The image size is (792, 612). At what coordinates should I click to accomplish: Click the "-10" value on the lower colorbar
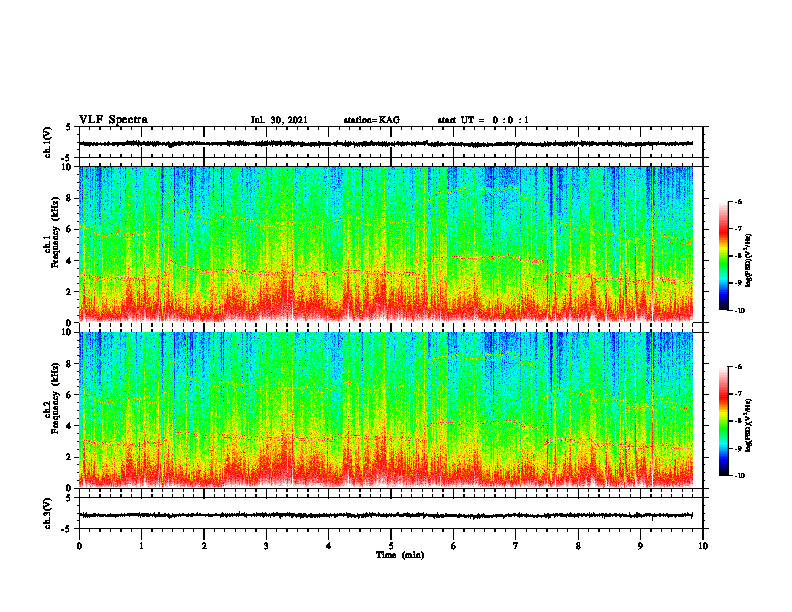(x=739, y=476)
